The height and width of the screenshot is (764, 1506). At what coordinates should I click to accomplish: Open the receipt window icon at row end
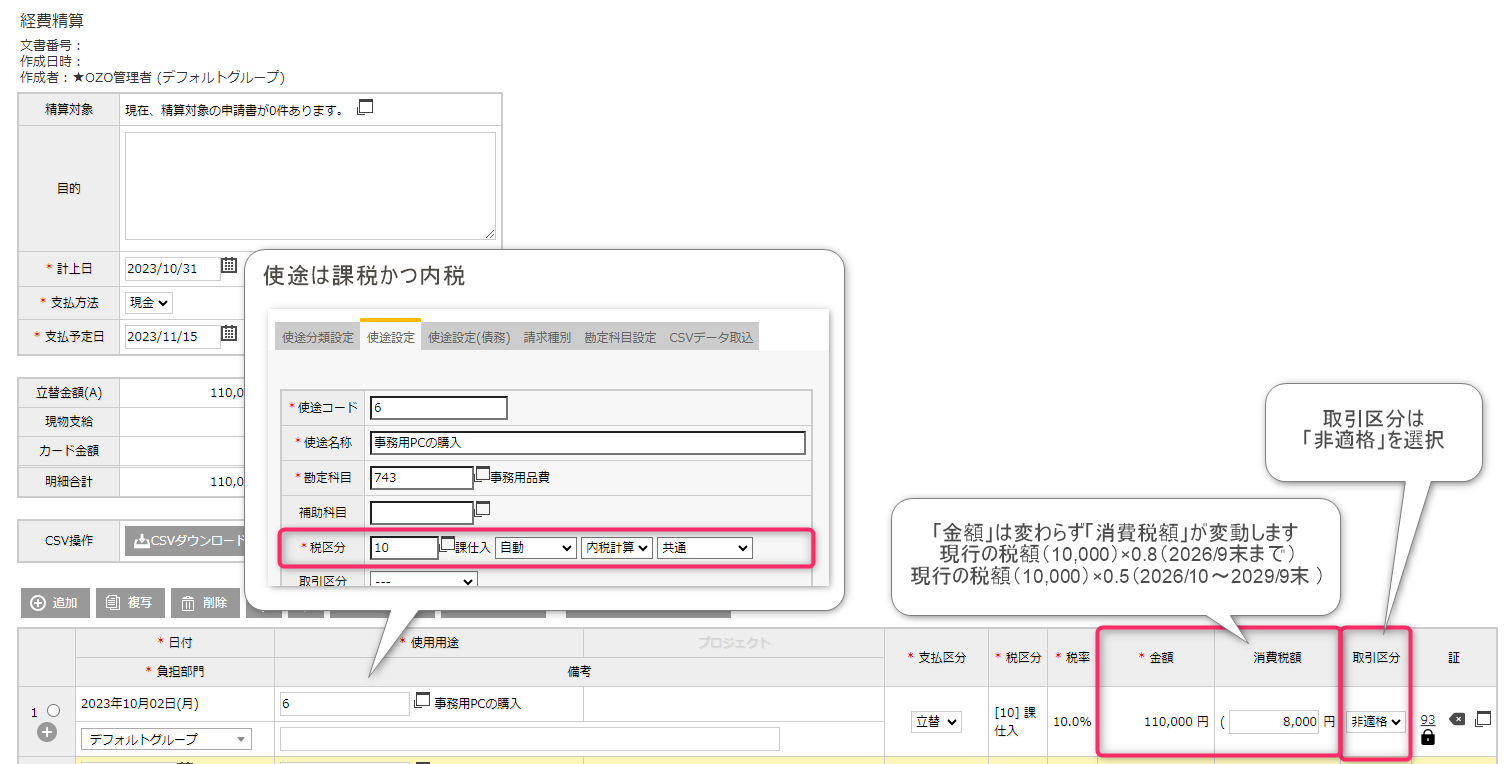1483,719
